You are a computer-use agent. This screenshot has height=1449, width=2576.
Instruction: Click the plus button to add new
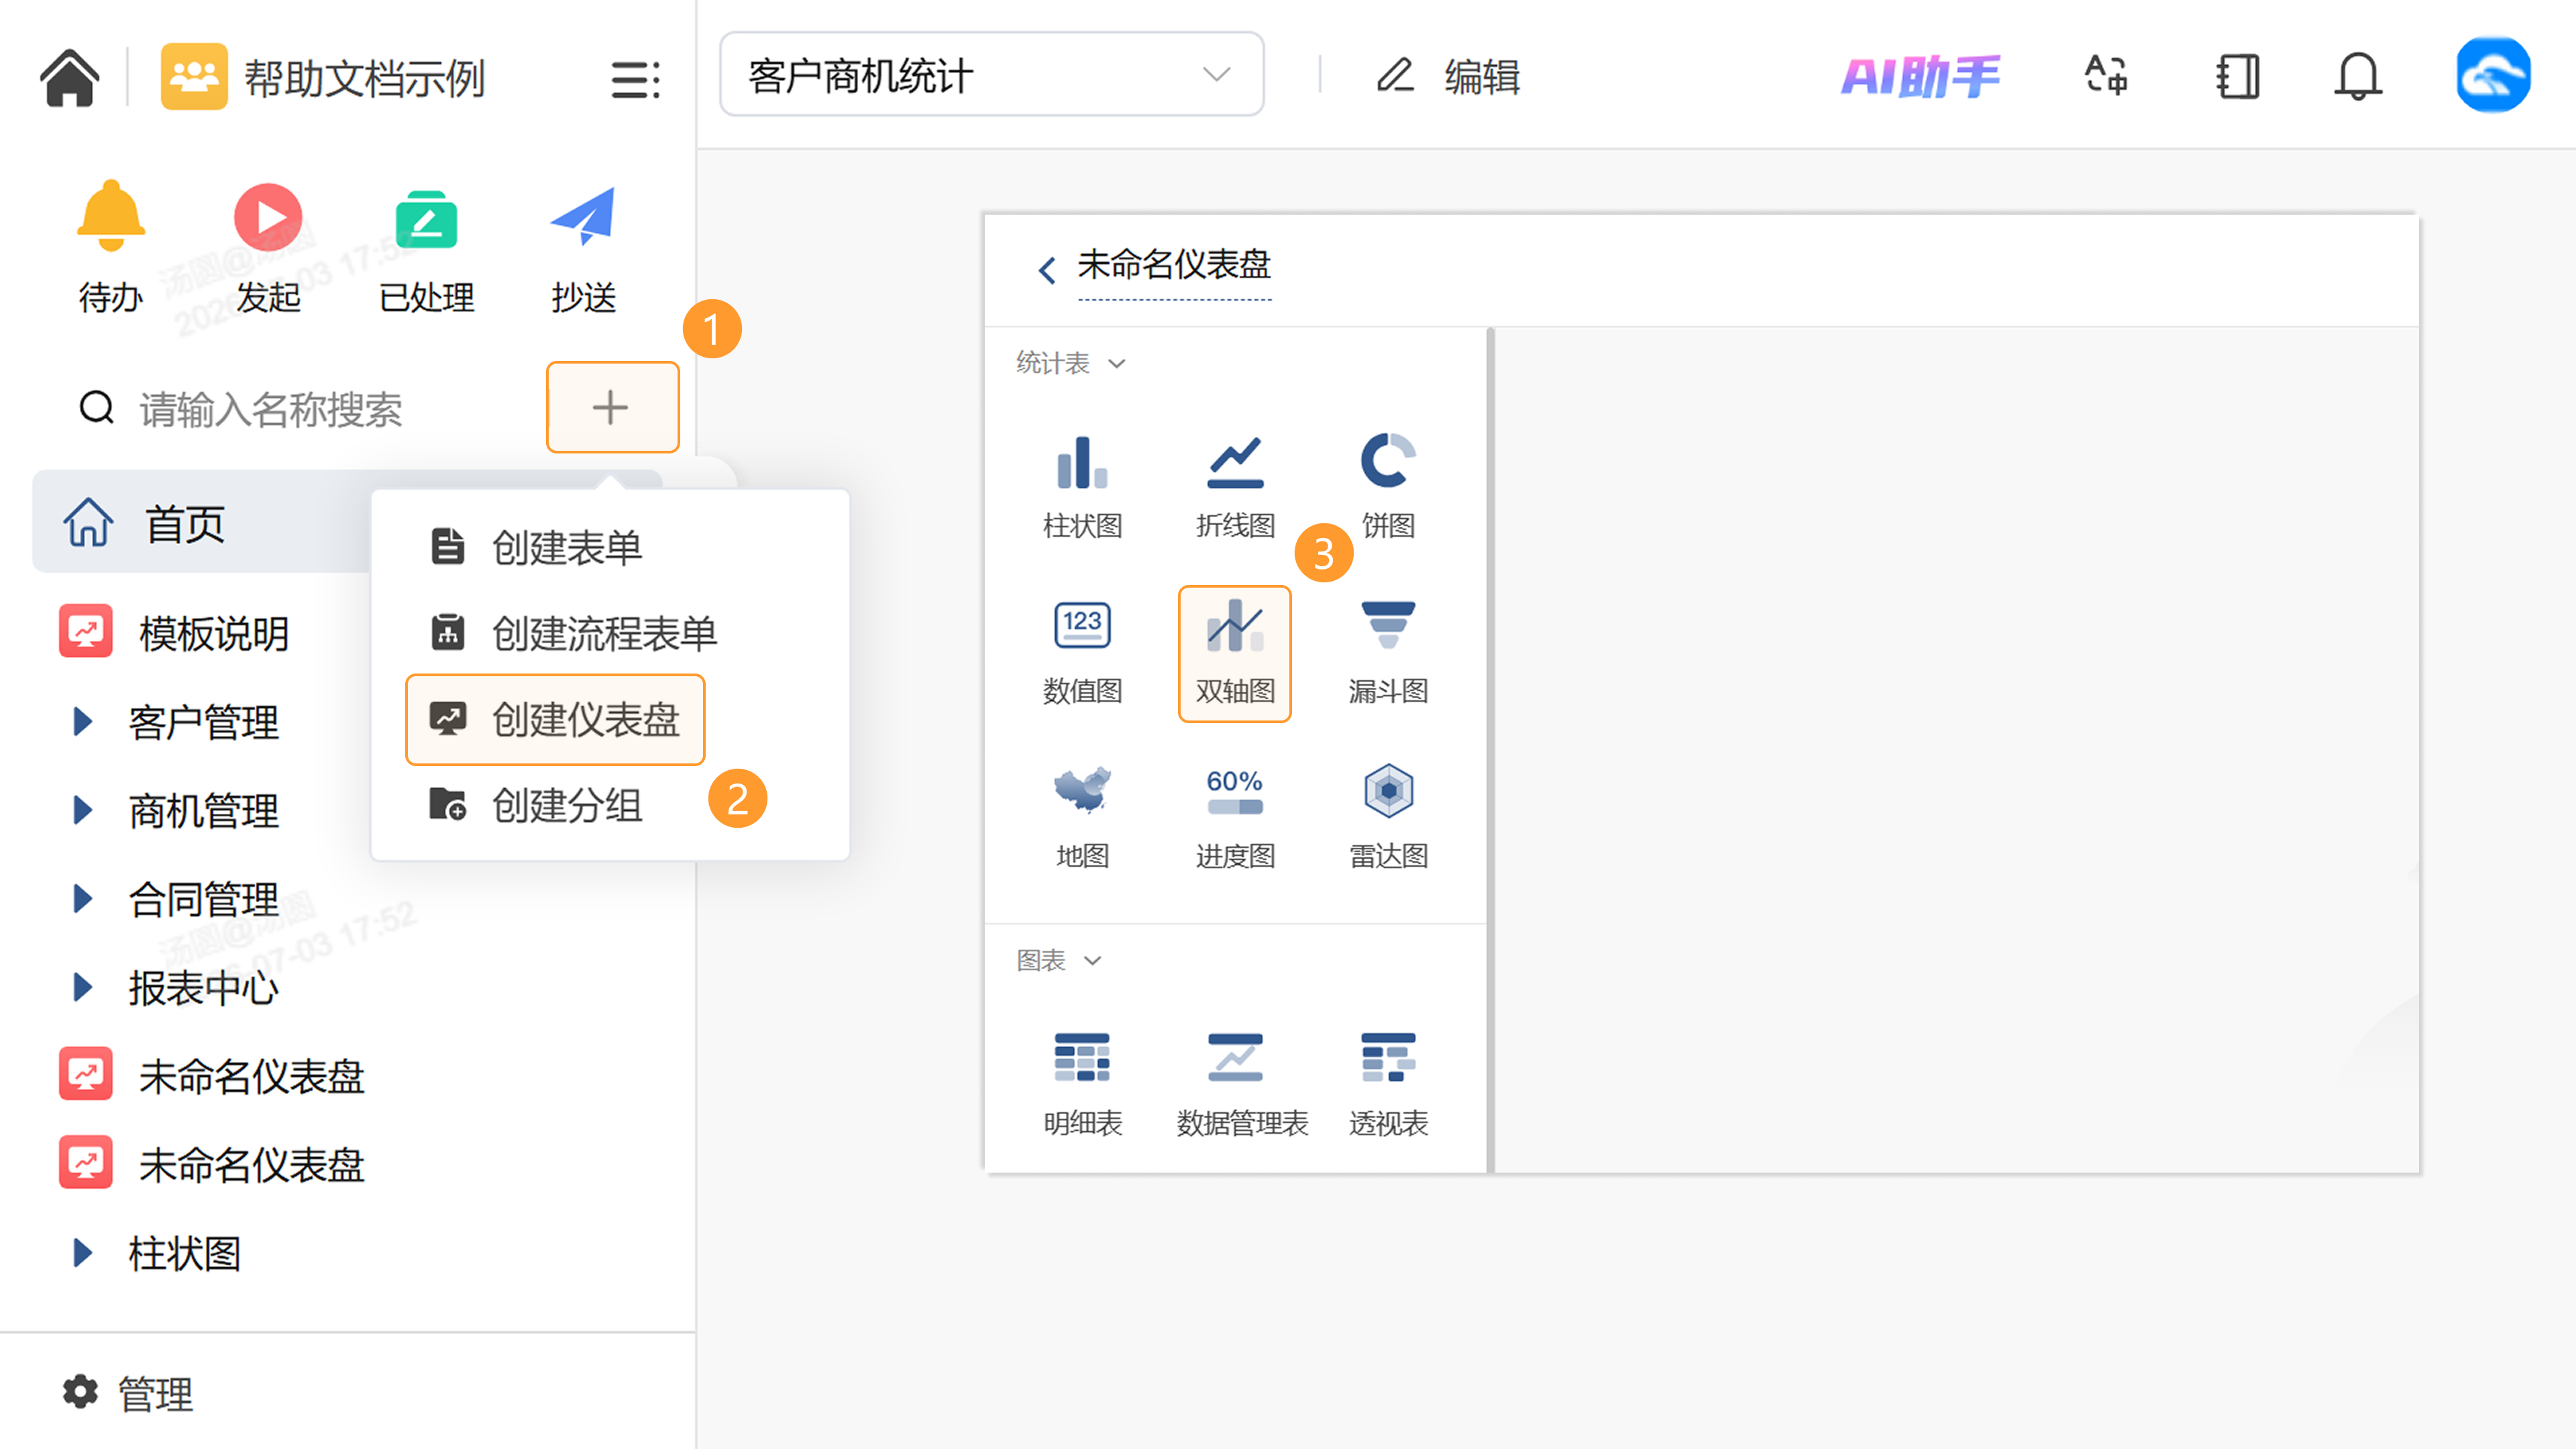pyautogui.click(x=612, y=407)
